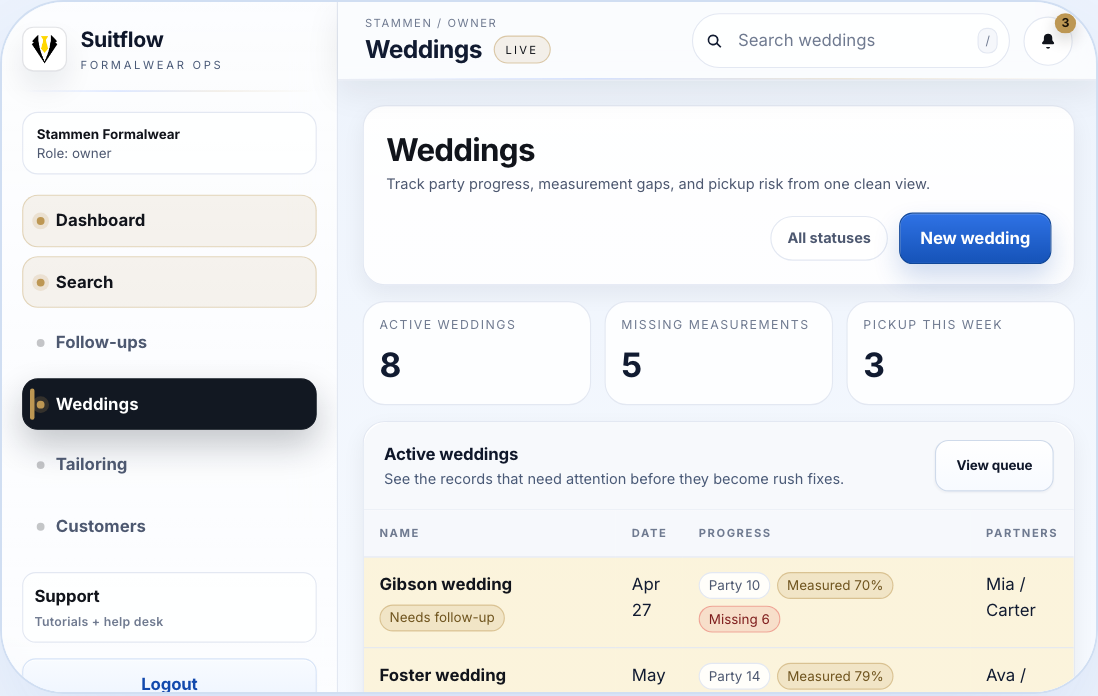Click the NAME column header
Screen dimensions: 1098x696
coord(399,533)
